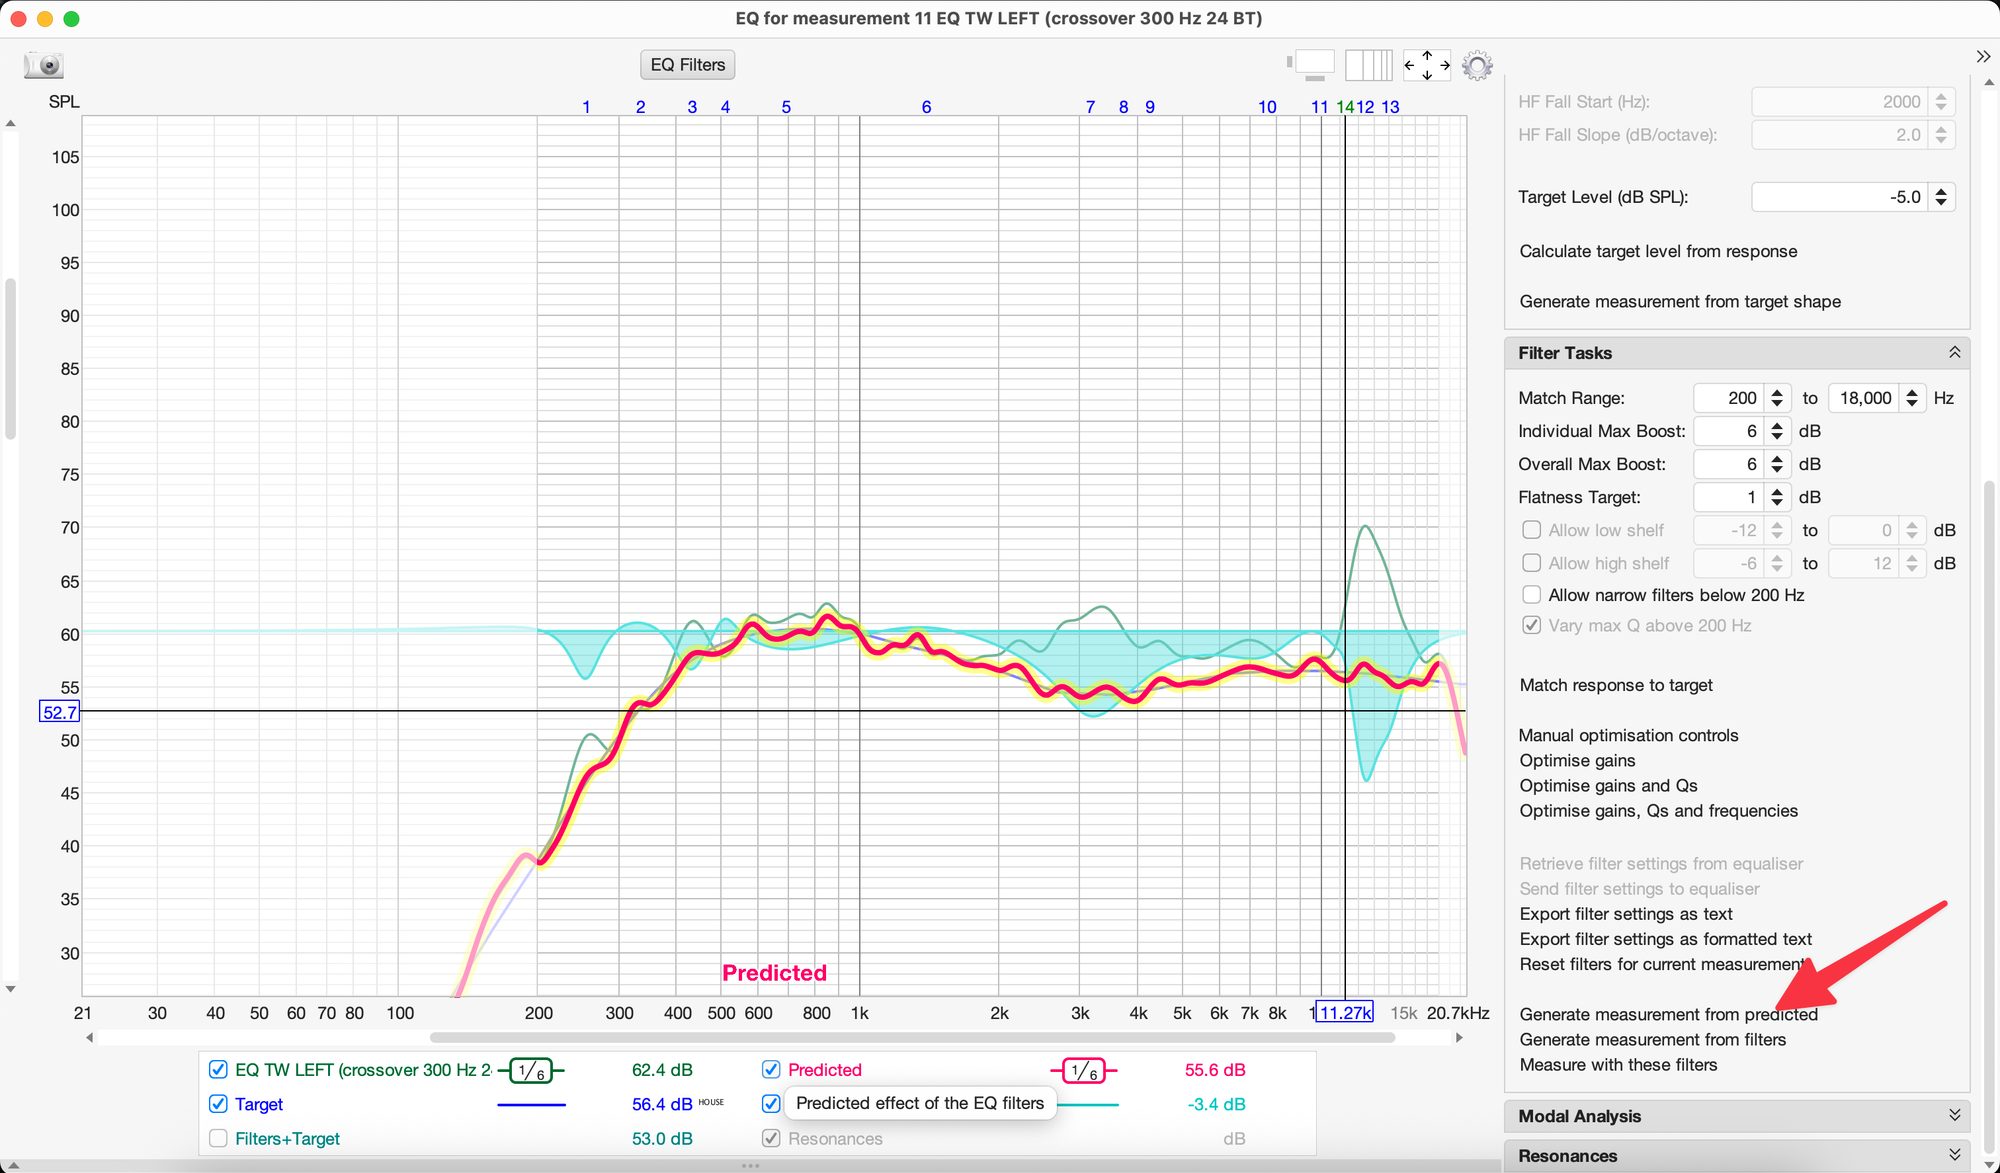Enable Allow narrow filters below 200 Hz

pos(1531,595)
